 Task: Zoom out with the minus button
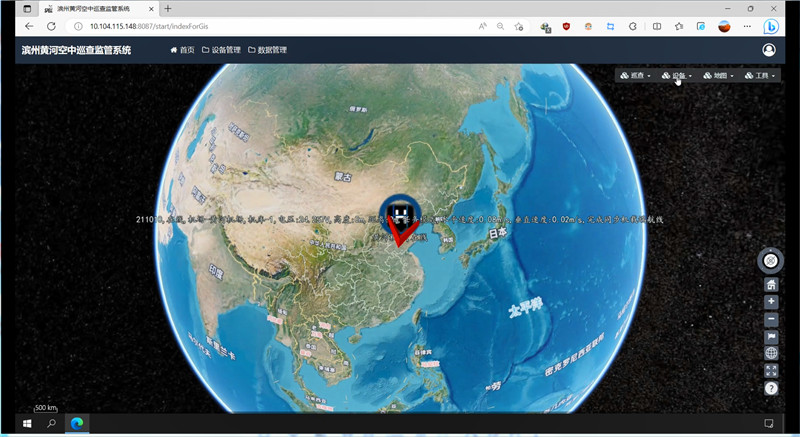(771, 319)
